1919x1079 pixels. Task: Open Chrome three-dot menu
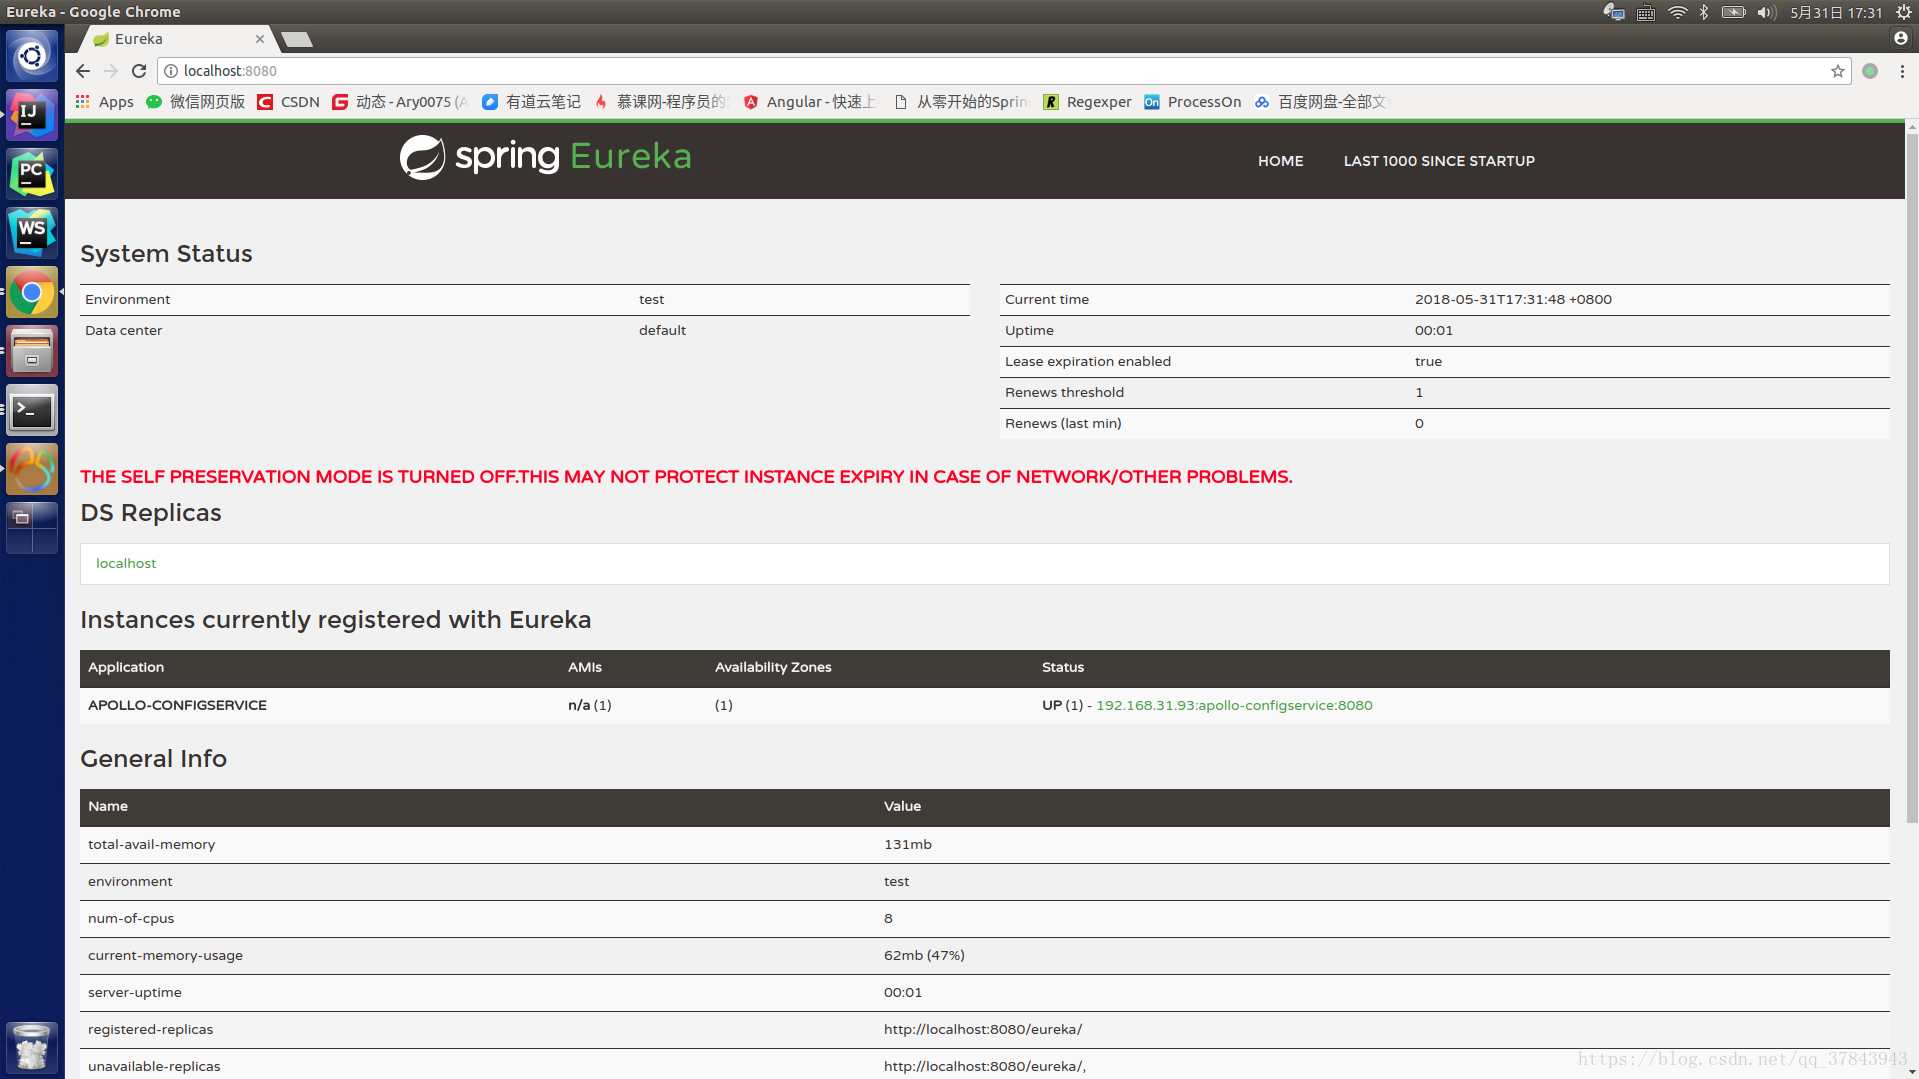click(x=1902, y=71)
